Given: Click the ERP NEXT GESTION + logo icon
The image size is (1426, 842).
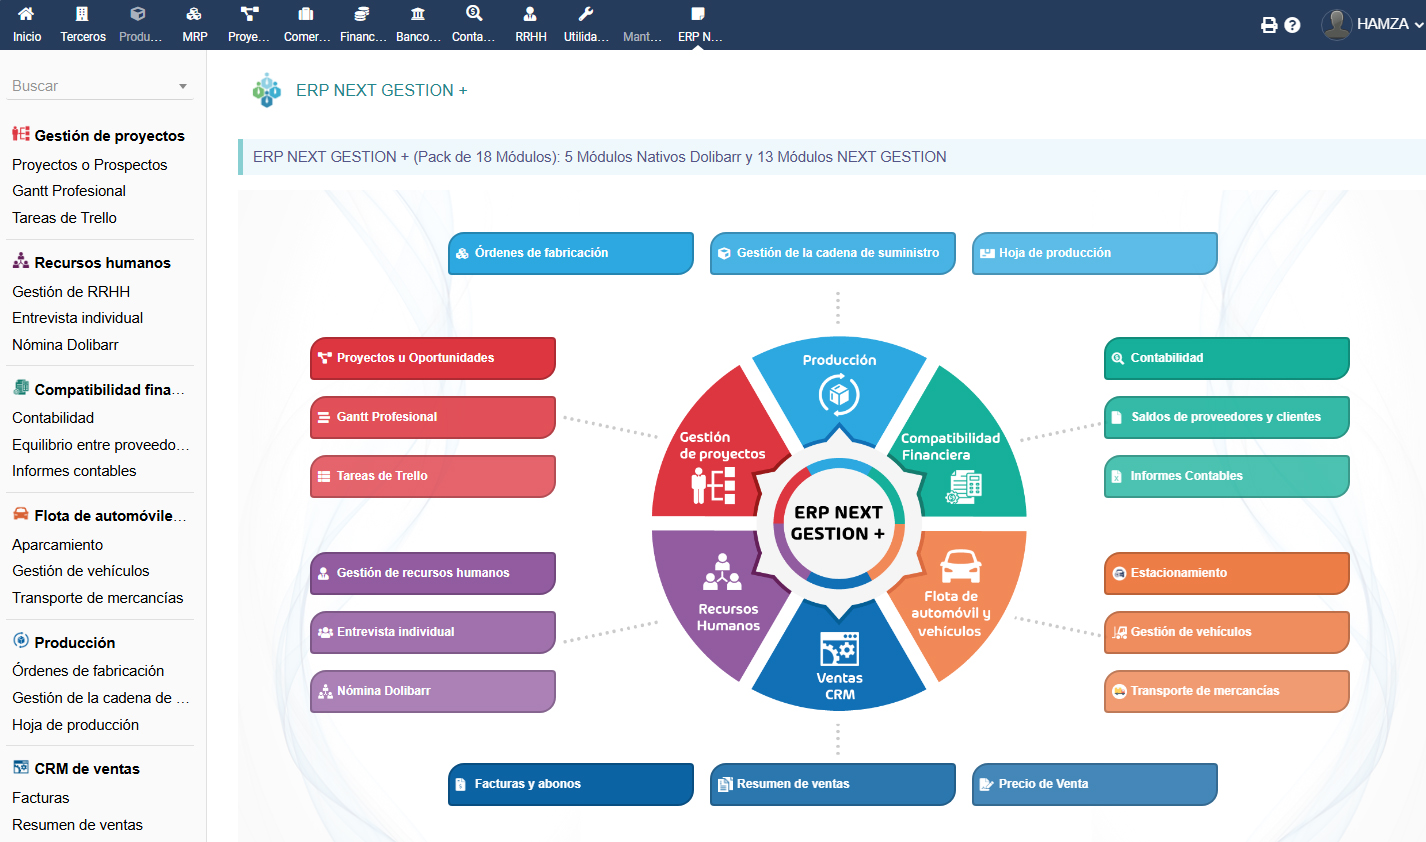Looking at the screenshot, I should pos(267,90).
